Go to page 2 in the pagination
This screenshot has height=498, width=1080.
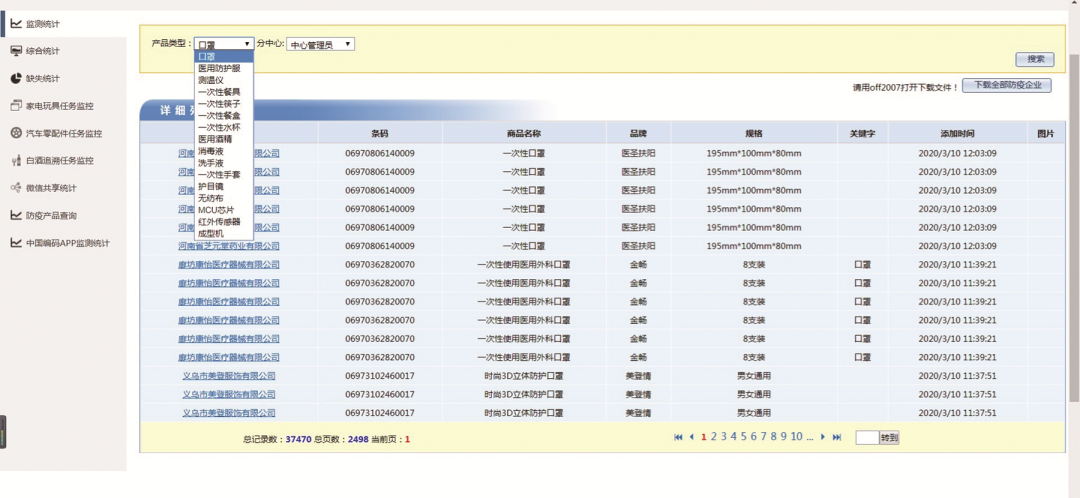pyautogui.click(x=714, y=436)
